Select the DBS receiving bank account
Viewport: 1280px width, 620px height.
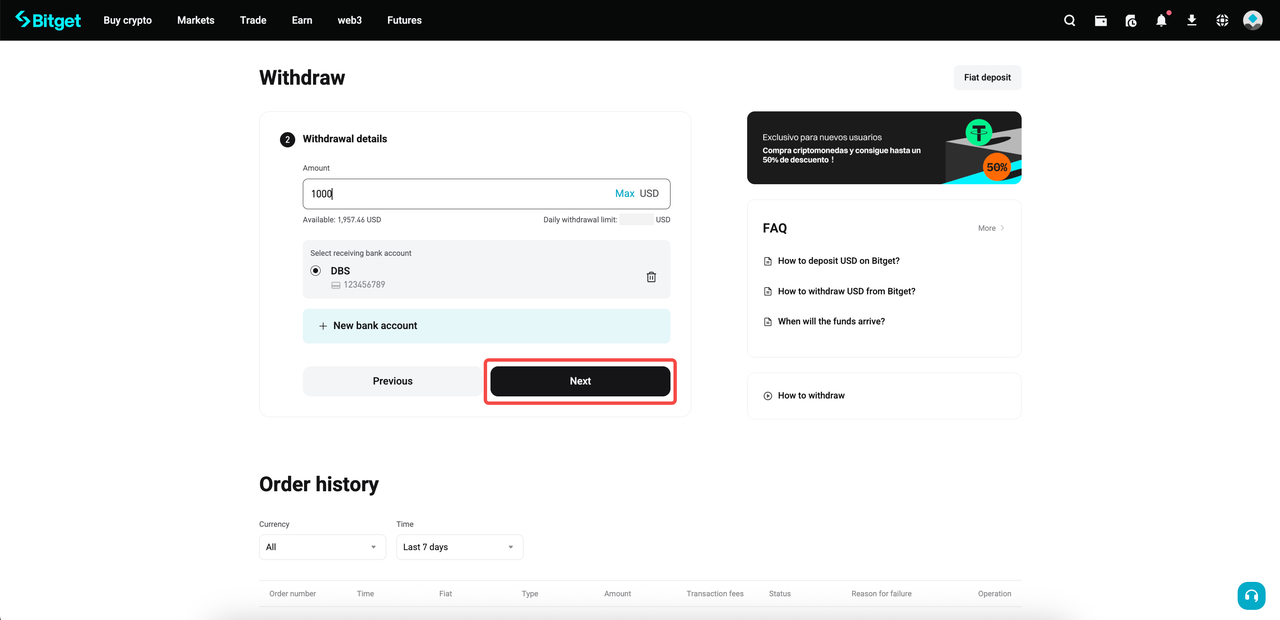pyautogui.click(x=315, y=270)
